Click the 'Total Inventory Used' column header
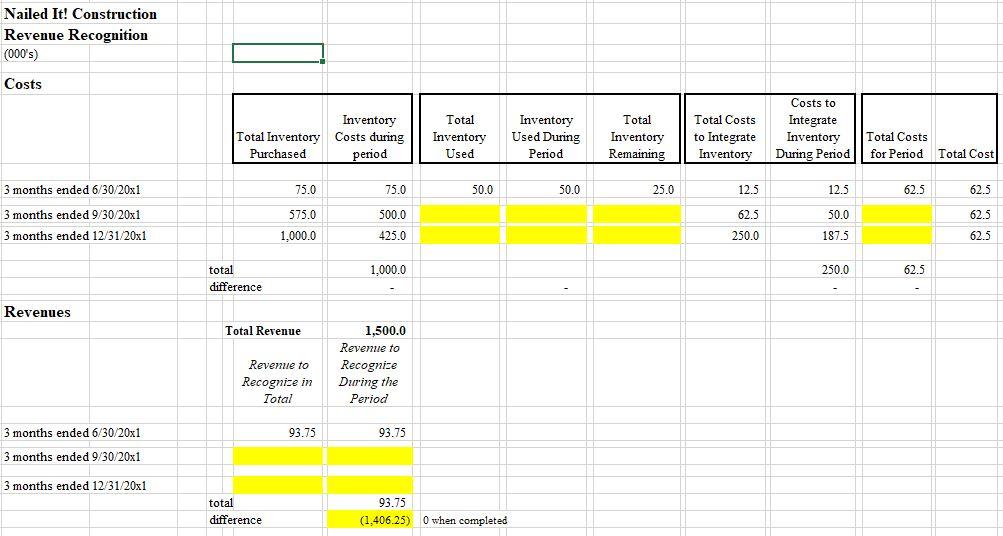 coord(460,137)
